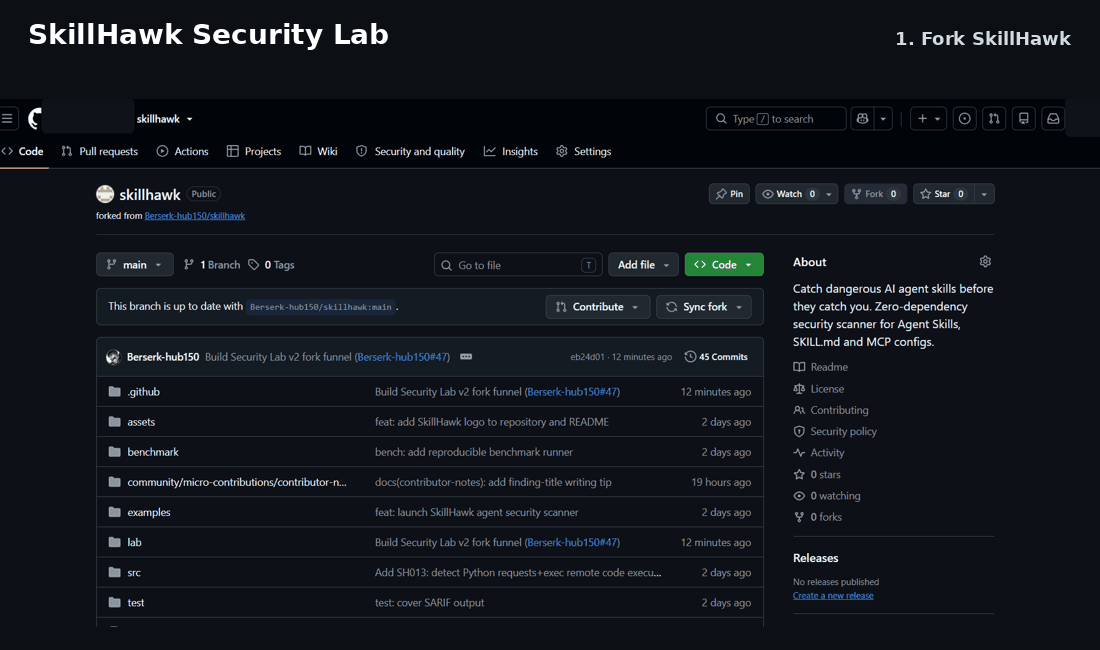Click the Go to file search field
The width and height of the screenshot is (1100, 650).
pyautogui.click(x=518, y=264)
